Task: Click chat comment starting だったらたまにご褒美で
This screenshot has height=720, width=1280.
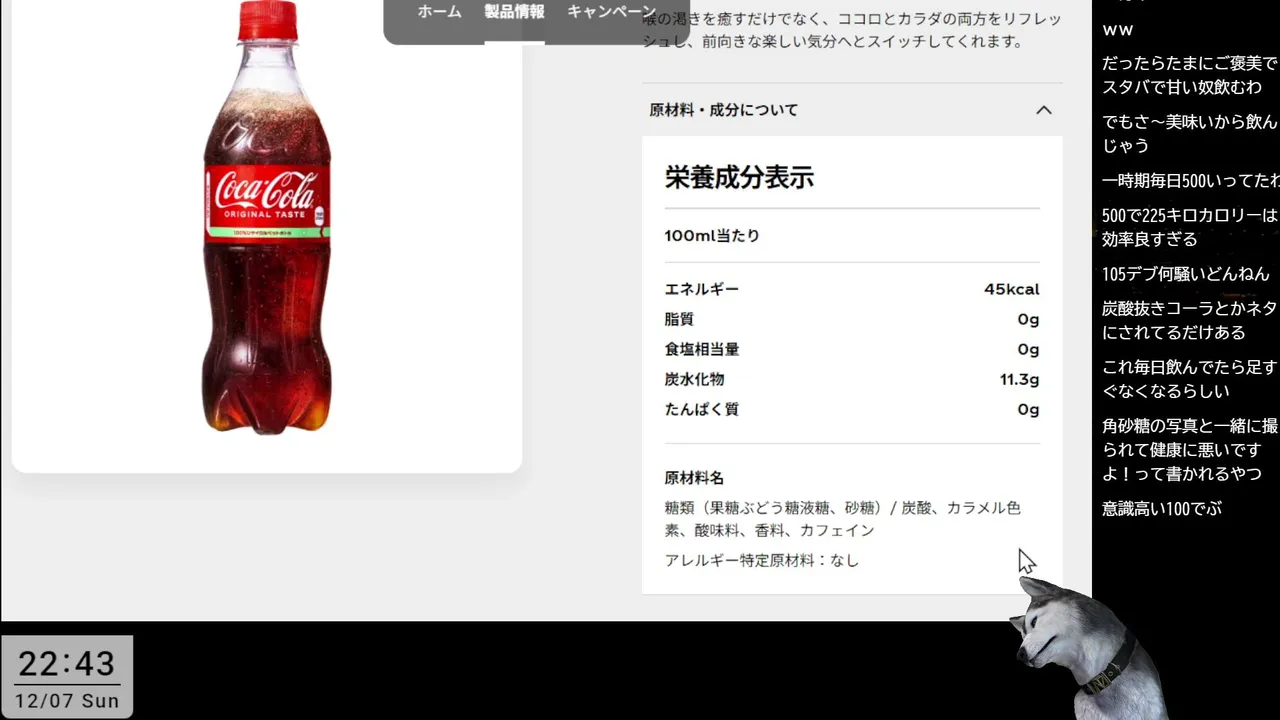Action: tap(1190, 75)
